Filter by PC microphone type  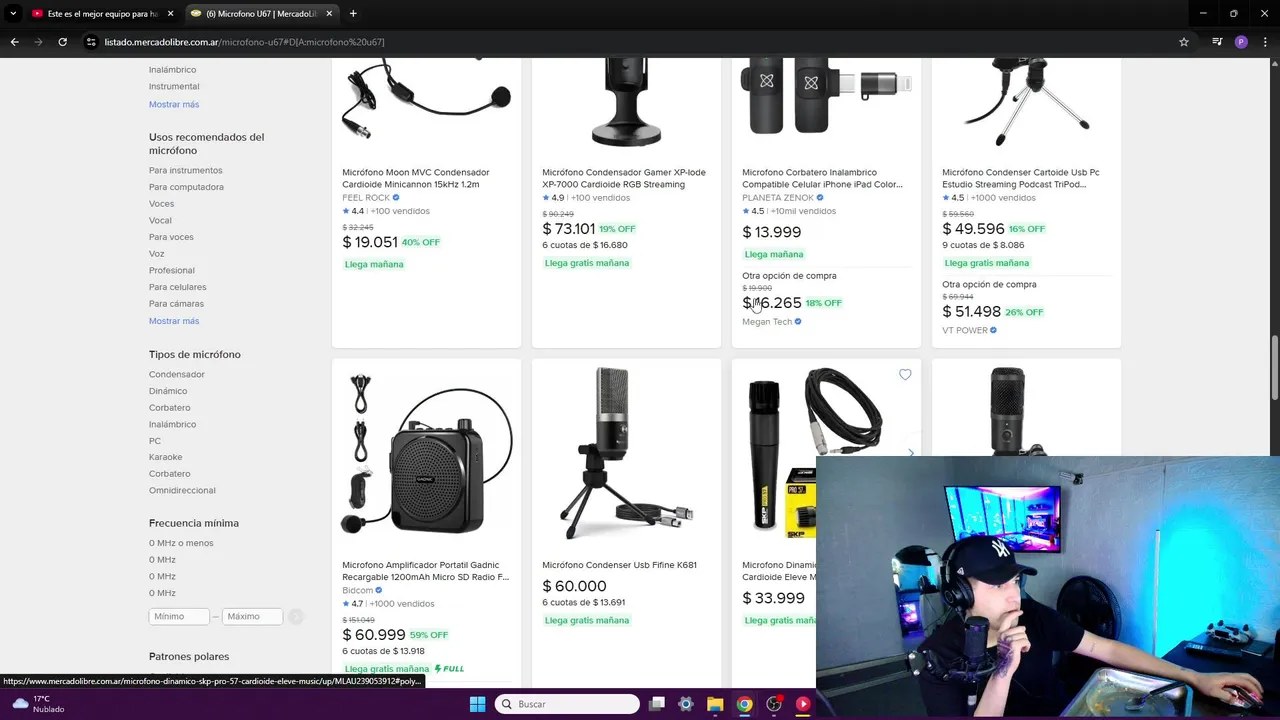155,441
